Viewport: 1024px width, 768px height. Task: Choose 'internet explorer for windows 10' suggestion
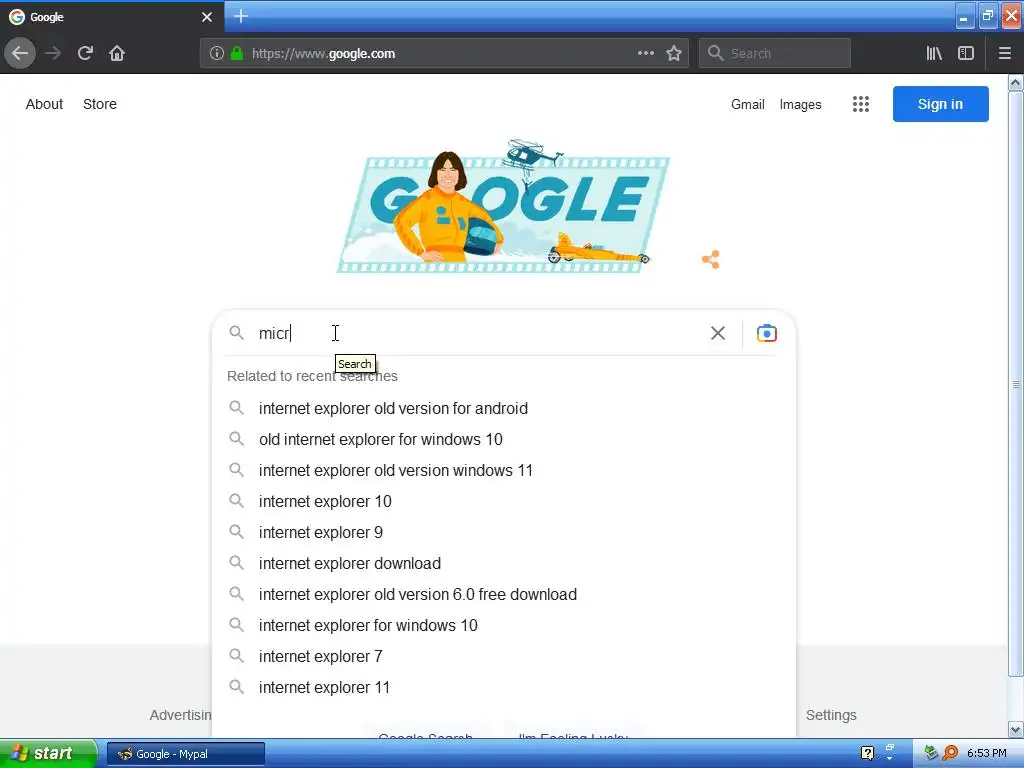(504, 626)
